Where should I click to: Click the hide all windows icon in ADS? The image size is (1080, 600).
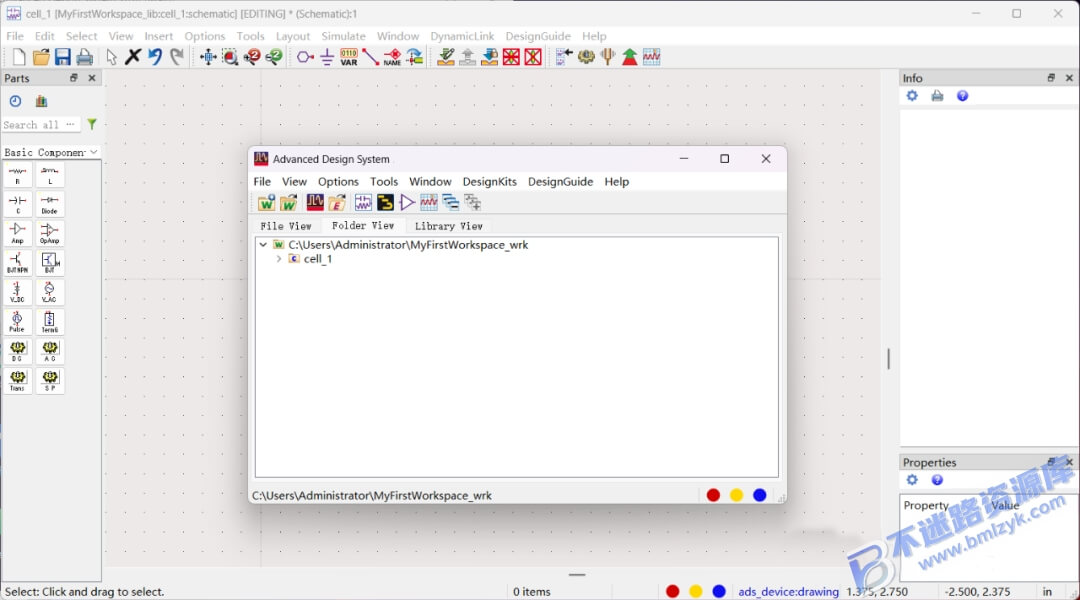click(x=450, y=203)
